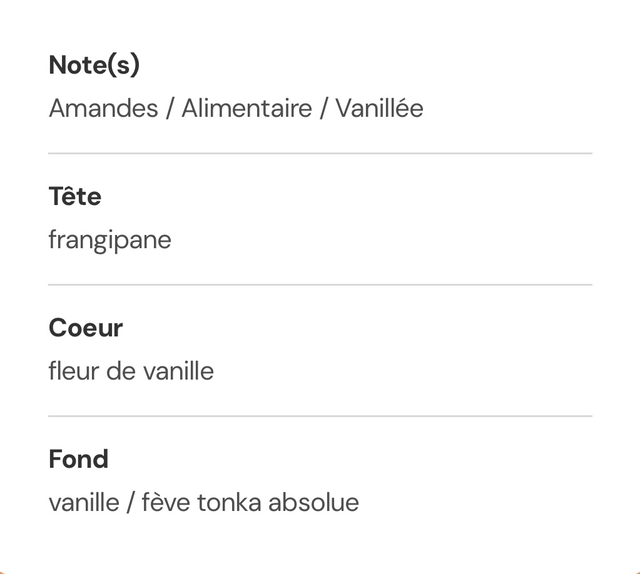Click vanille in fleur de vanille
This screenshot has height=574, width=640.
point(178,371)
